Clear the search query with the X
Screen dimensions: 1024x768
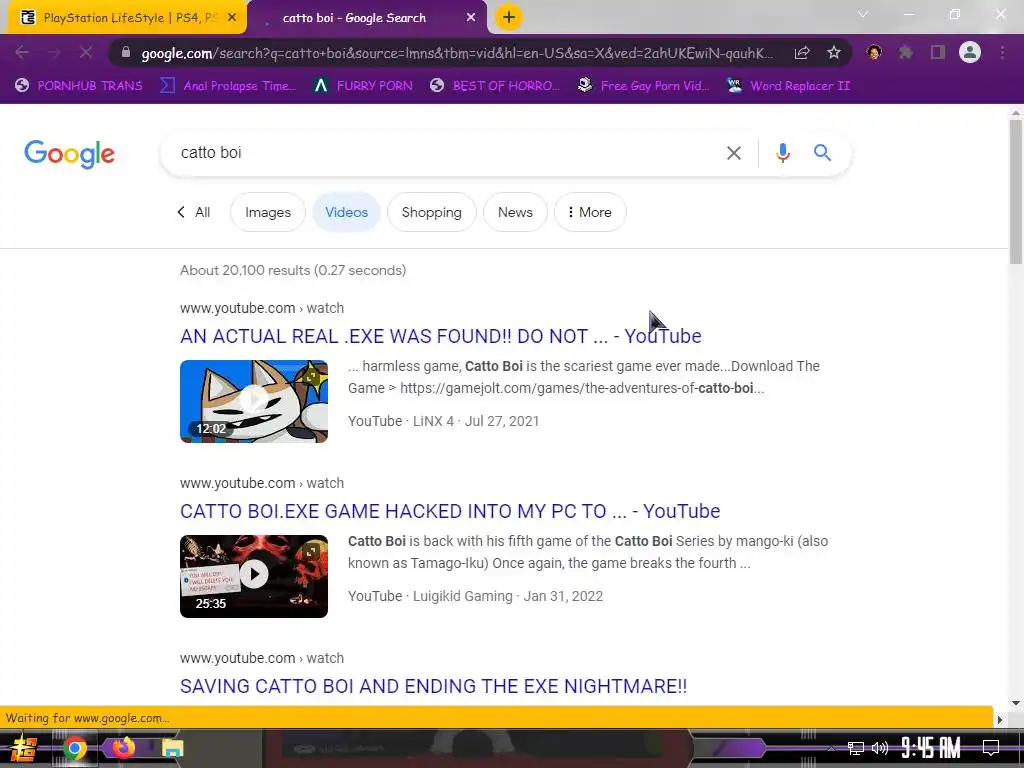[x=734, y=153]
